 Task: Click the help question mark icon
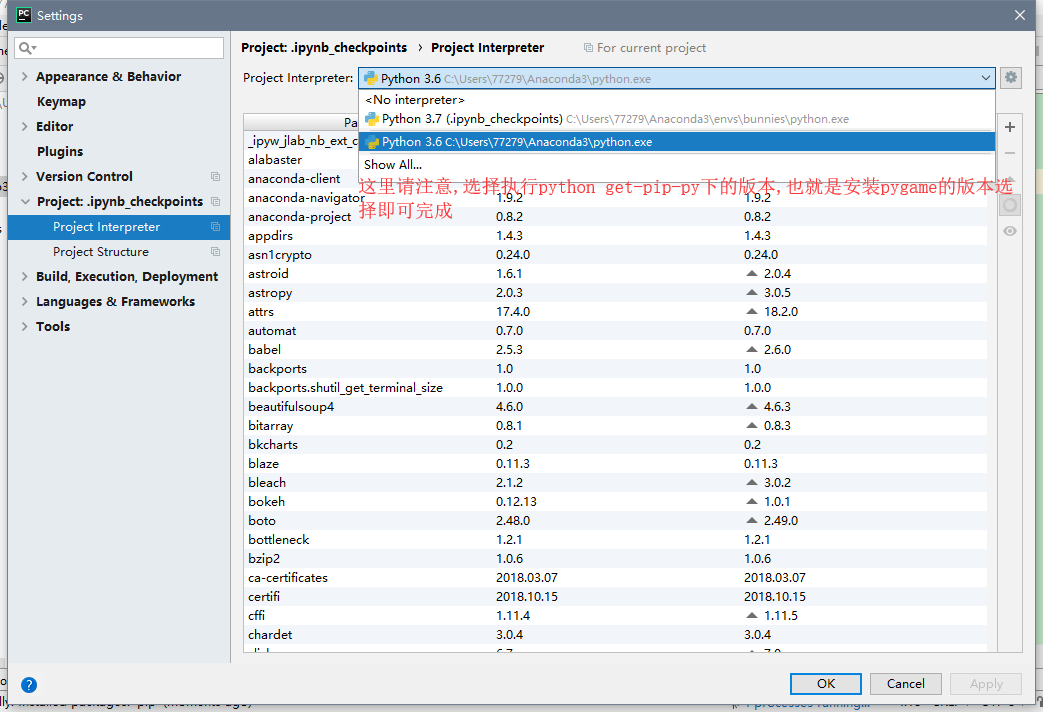[x=29, y=684]
